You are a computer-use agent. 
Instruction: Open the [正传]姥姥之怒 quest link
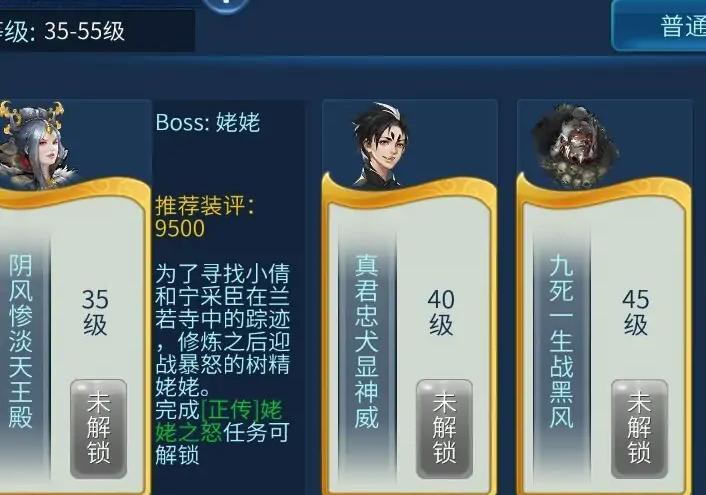(x=219, y=421)
